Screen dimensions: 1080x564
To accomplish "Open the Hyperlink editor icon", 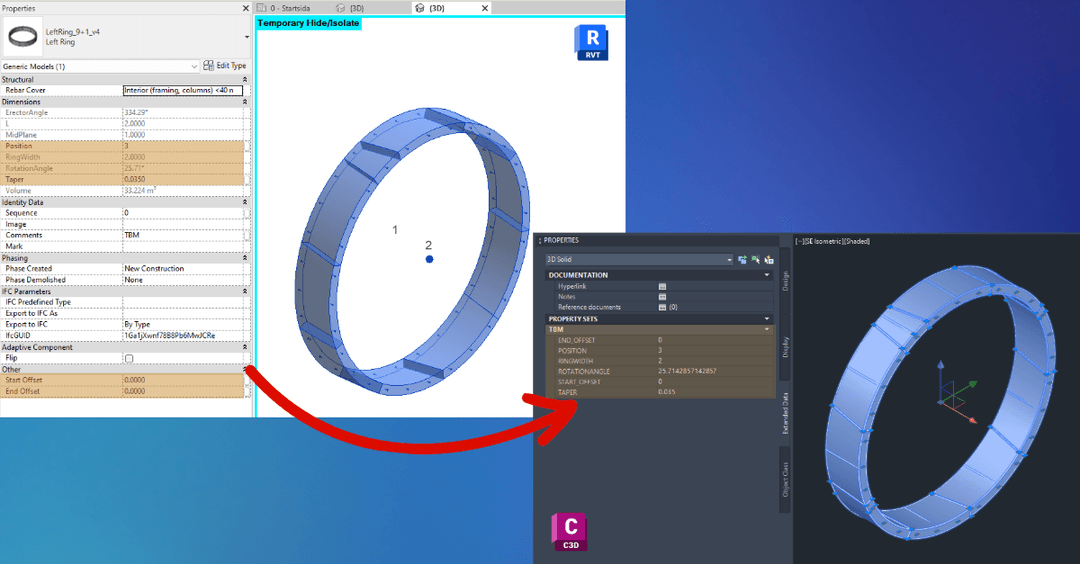I will click(x=662, y=286).
